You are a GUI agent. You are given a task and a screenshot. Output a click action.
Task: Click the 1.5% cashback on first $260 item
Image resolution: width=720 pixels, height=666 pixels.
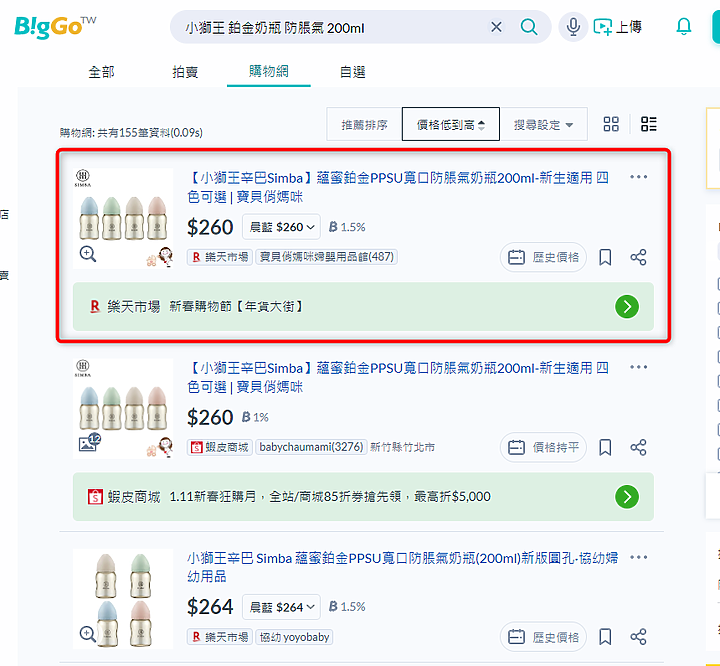pyautogui.click(x=347, y=227)
